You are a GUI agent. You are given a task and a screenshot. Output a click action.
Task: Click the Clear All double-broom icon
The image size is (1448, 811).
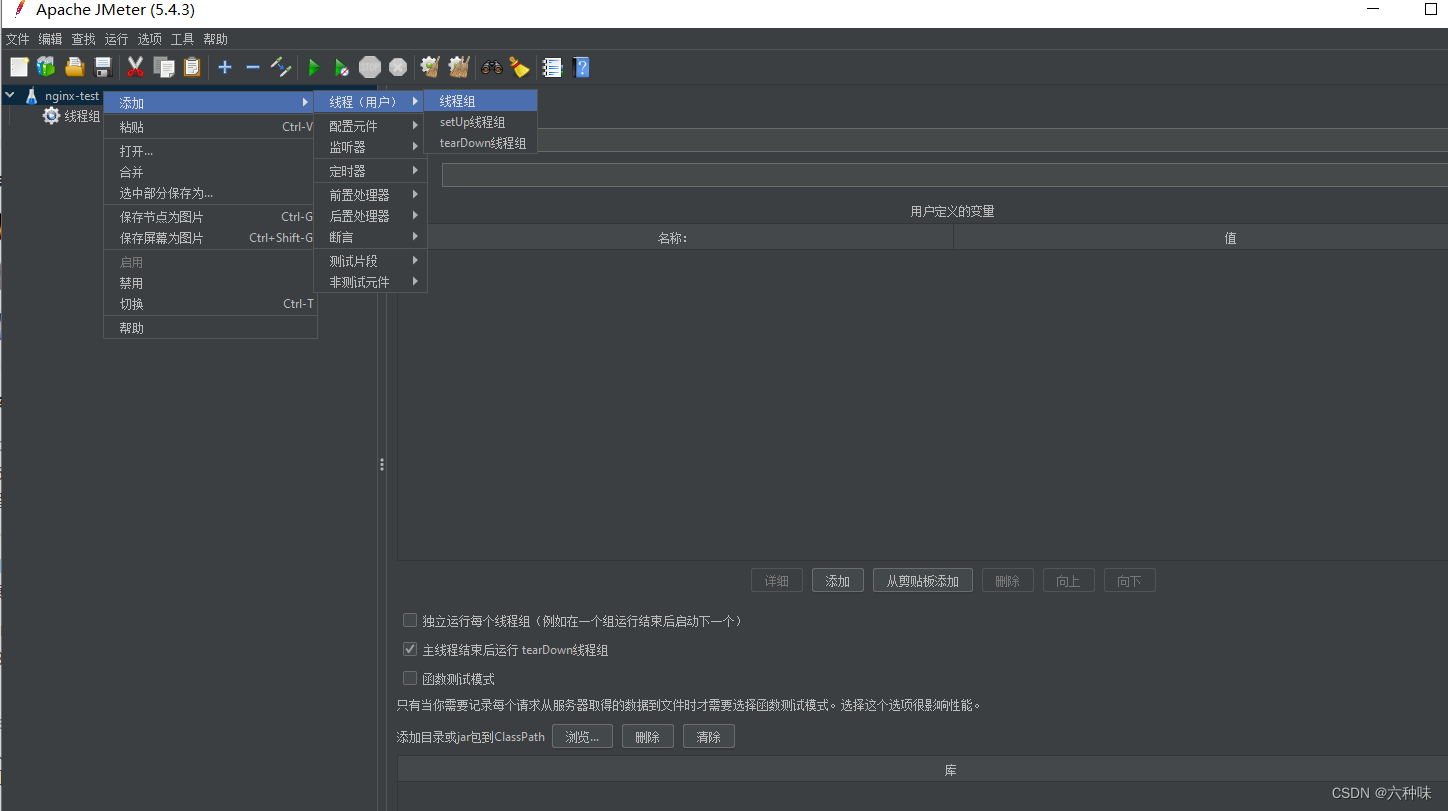coord(458,67)
